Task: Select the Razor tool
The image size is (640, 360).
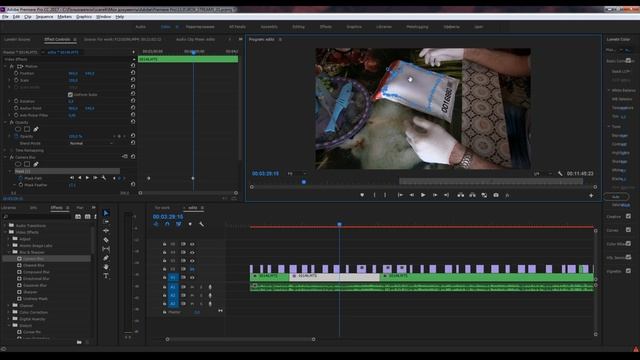Action: click(x=106, y=240)
